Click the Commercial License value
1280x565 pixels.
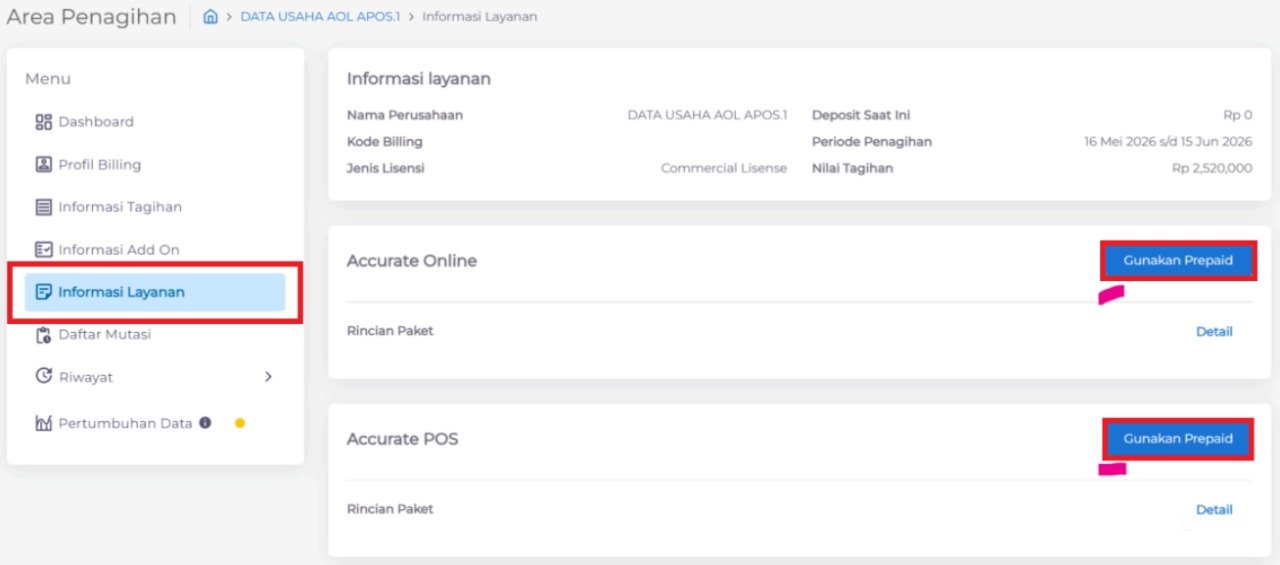(724, 168)
